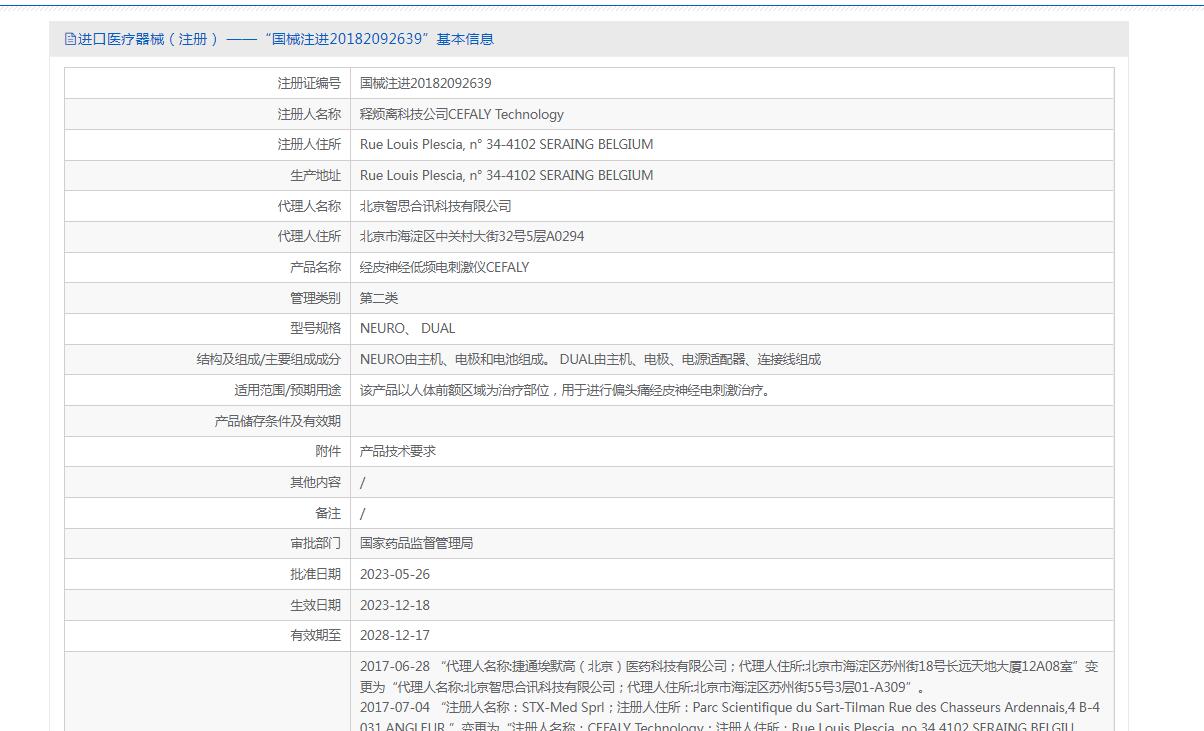The width and height of the screenshot is (1204, 731).
Task: Select product name 经皮神经低频电刺激仪CEFALY
Action: [445, 267]
